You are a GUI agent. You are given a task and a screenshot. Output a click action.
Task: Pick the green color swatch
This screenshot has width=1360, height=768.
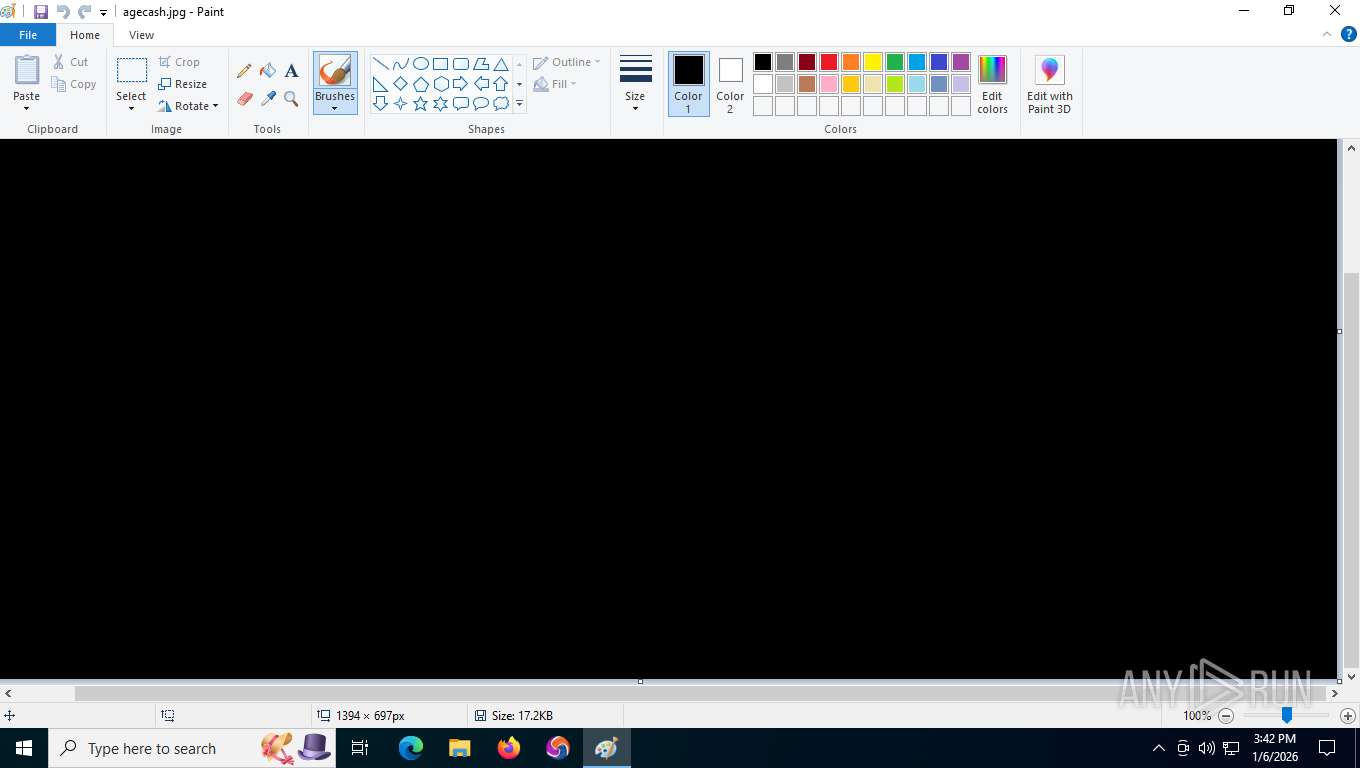click(x=895, y=62)
